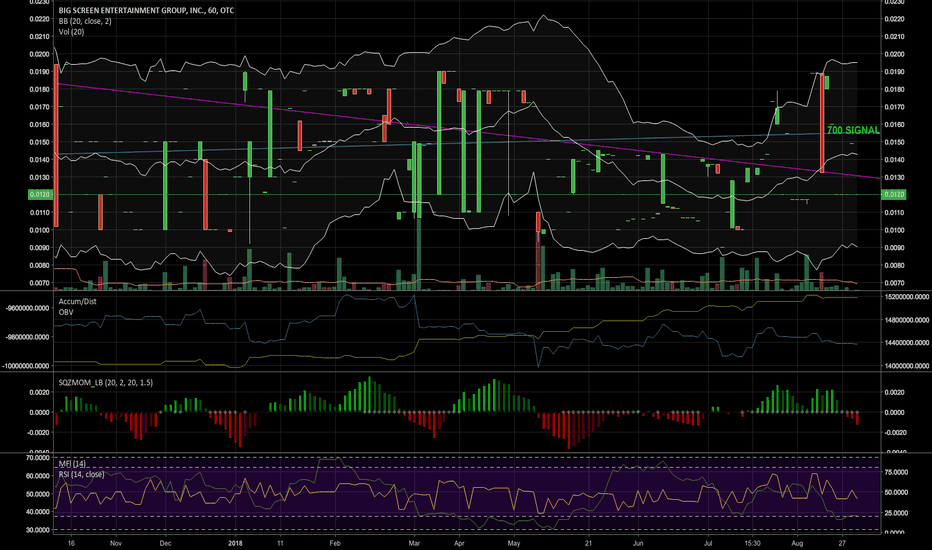Viewport: 932px width, 550px height.
Task: Select the SQZMOM_LB (20, 2, 20, 1.5) label
Action: point(105,383)
